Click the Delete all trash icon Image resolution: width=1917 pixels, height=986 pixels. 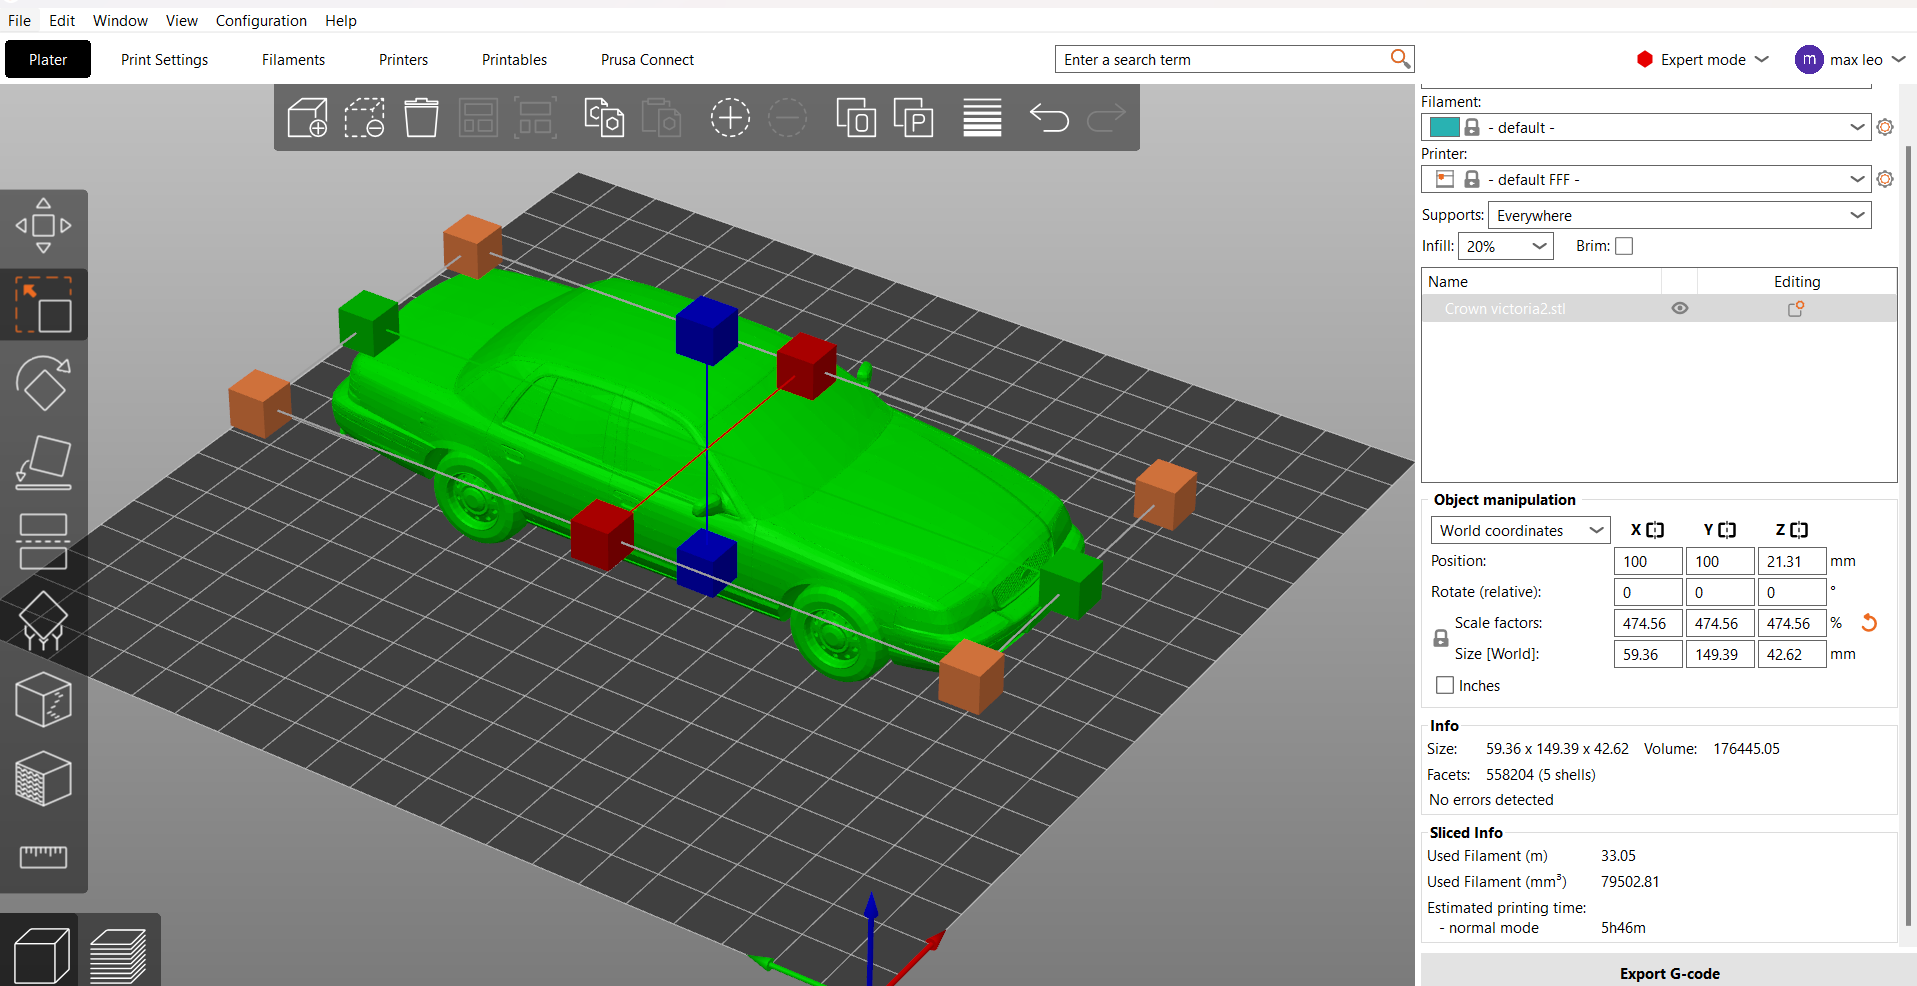click(421, 118)
